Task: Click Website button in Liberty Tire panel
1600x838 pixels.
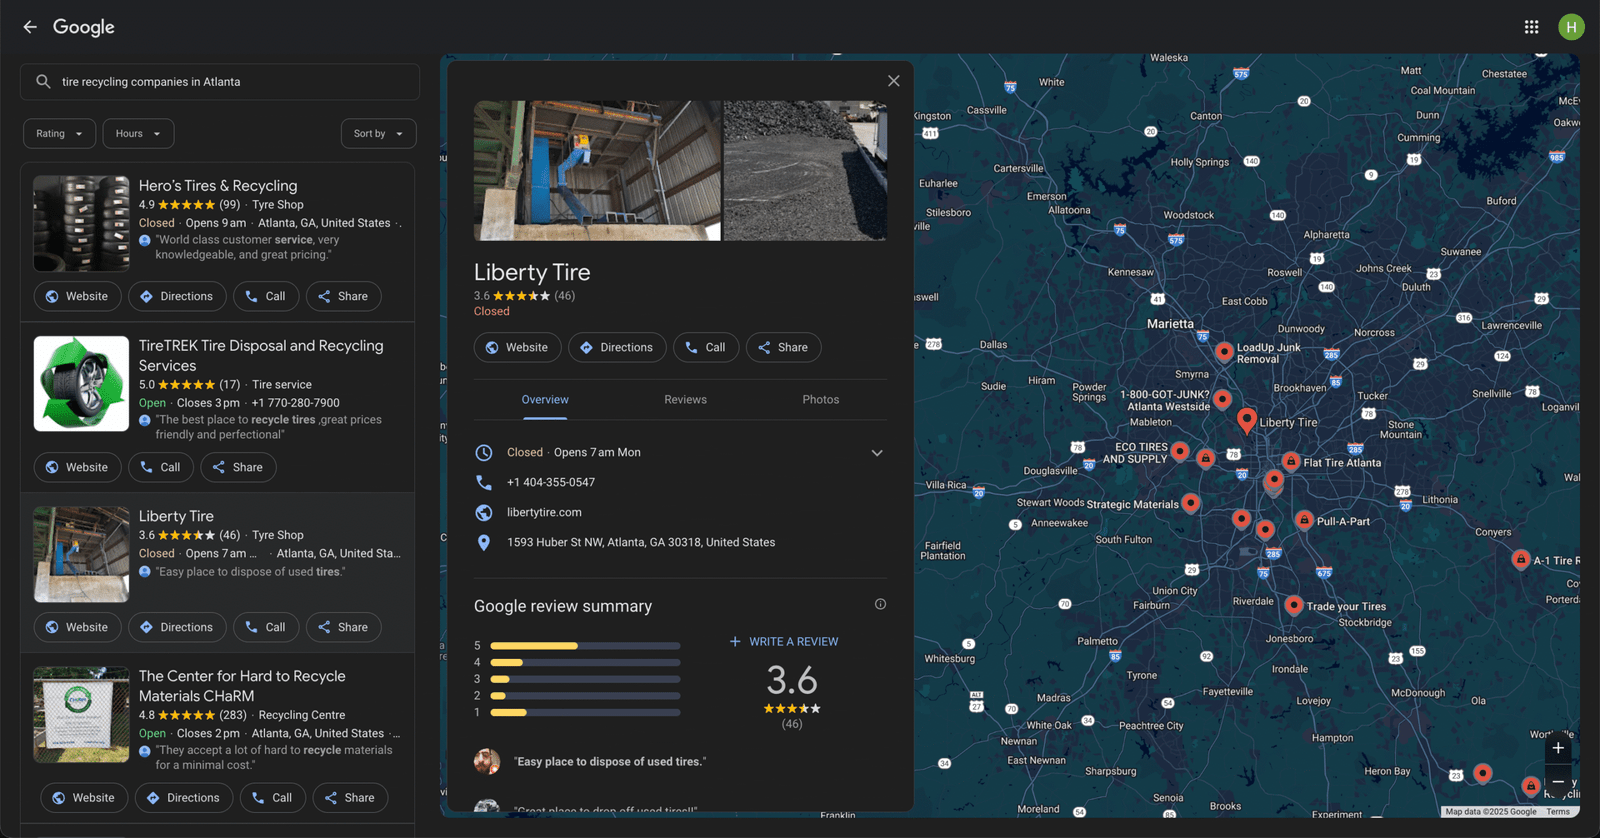Action: (517, 347)
